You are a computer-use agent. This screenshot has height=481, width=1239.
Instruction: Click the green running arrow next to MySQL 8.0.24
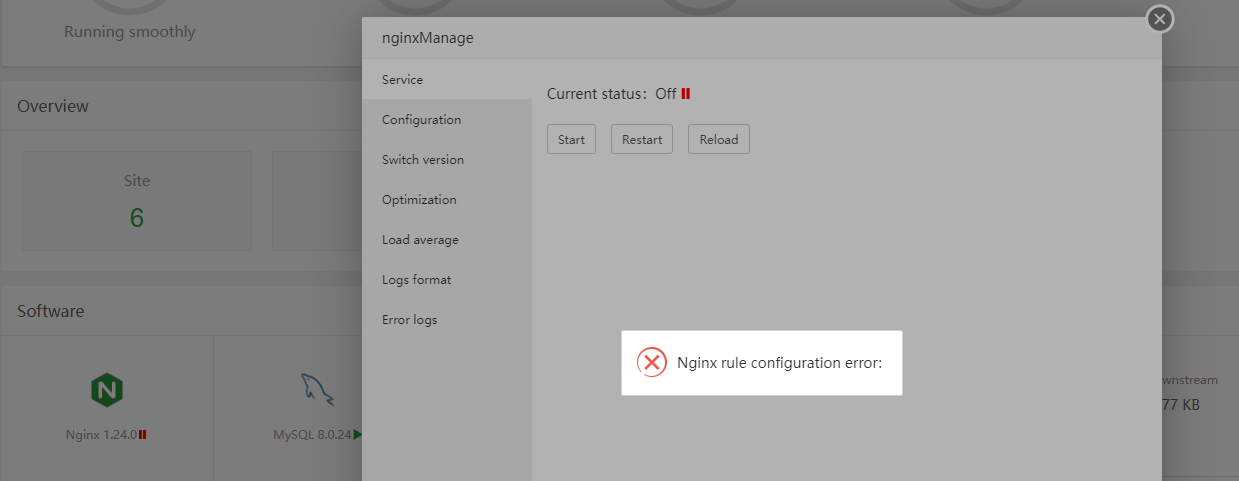[357, 435]
